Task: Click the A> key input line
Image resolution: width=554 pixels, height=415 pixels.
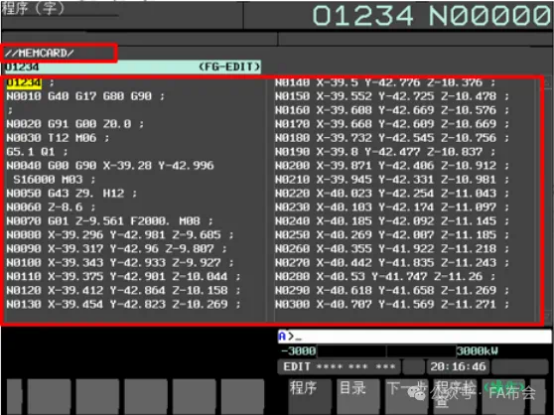Action: tap(414, 337)
